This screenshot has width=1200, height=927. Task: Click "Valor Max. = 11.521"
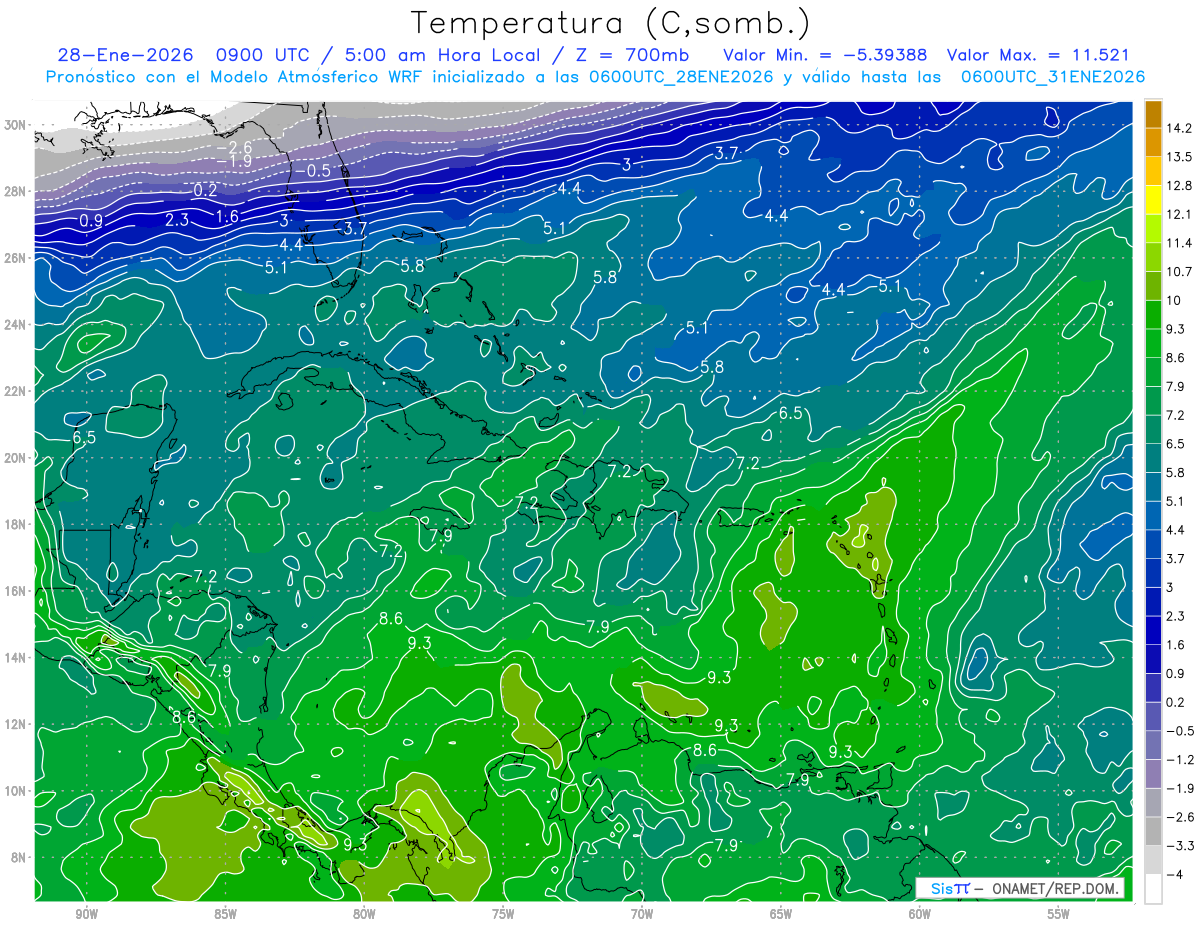pyautogui.click(x=1038, y=55)
